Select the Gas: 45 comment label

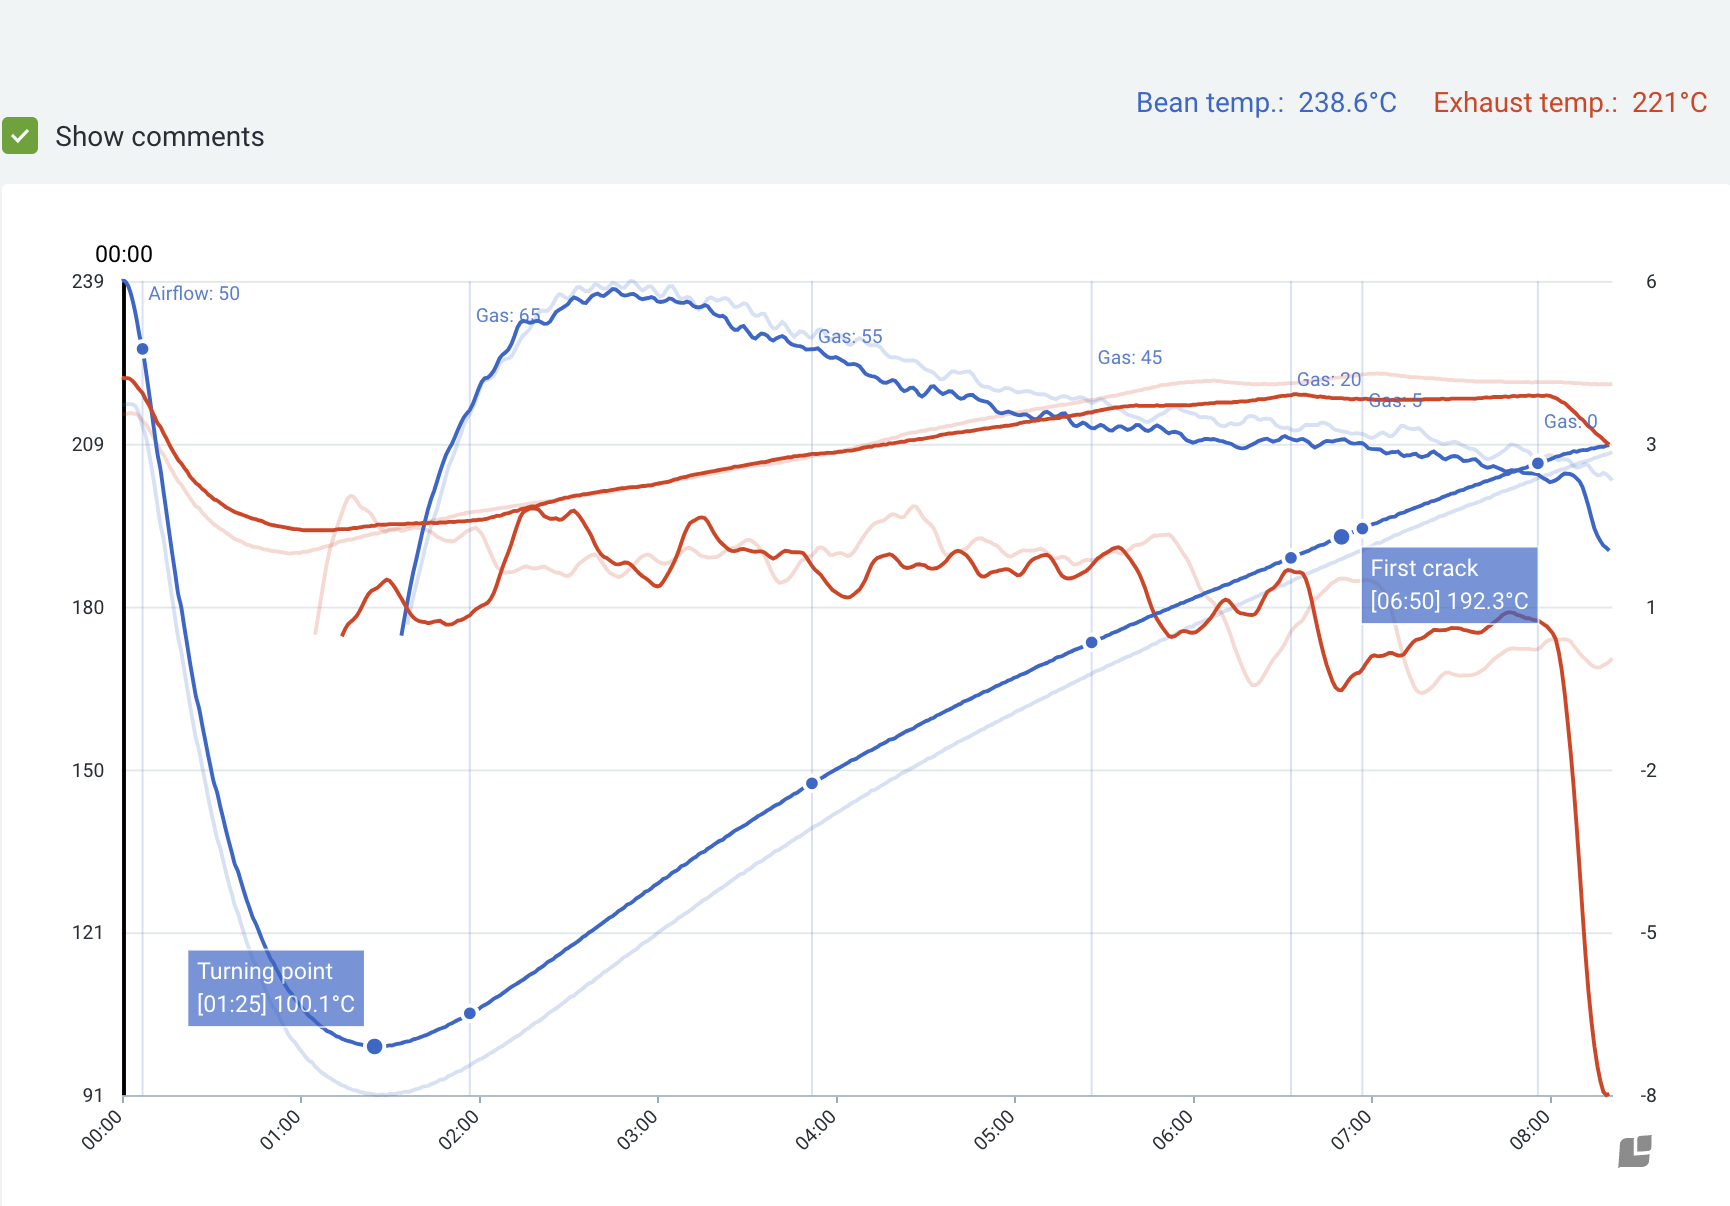pos(1130,358)
